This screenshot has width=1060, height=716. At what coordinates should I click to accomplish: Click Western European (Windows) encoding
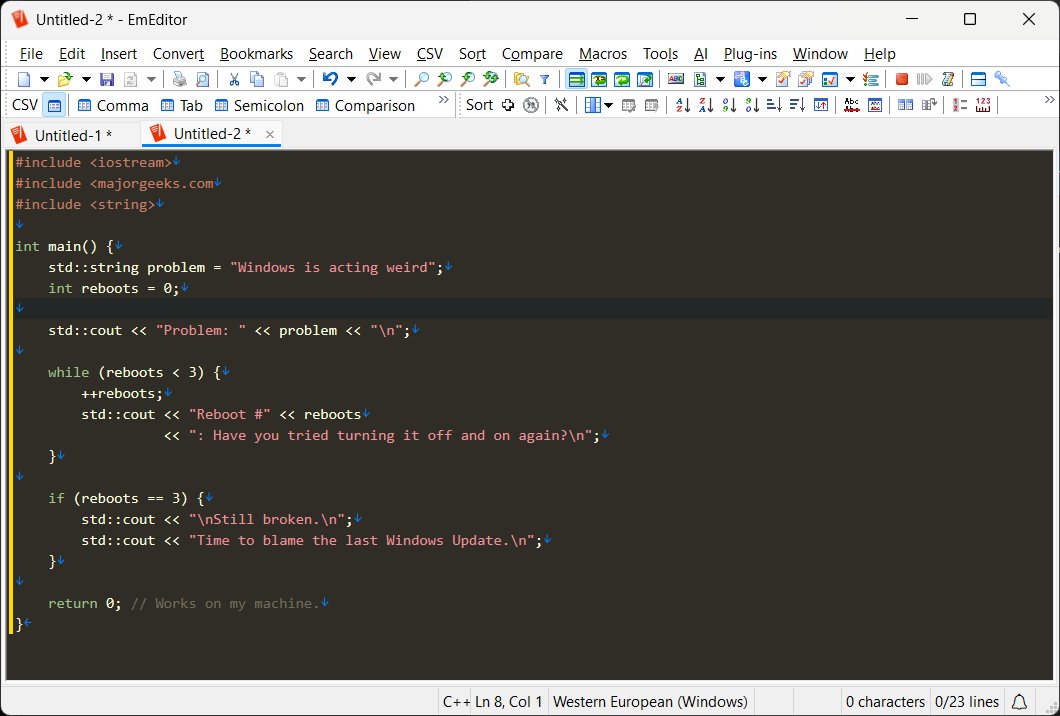point(650,702)
